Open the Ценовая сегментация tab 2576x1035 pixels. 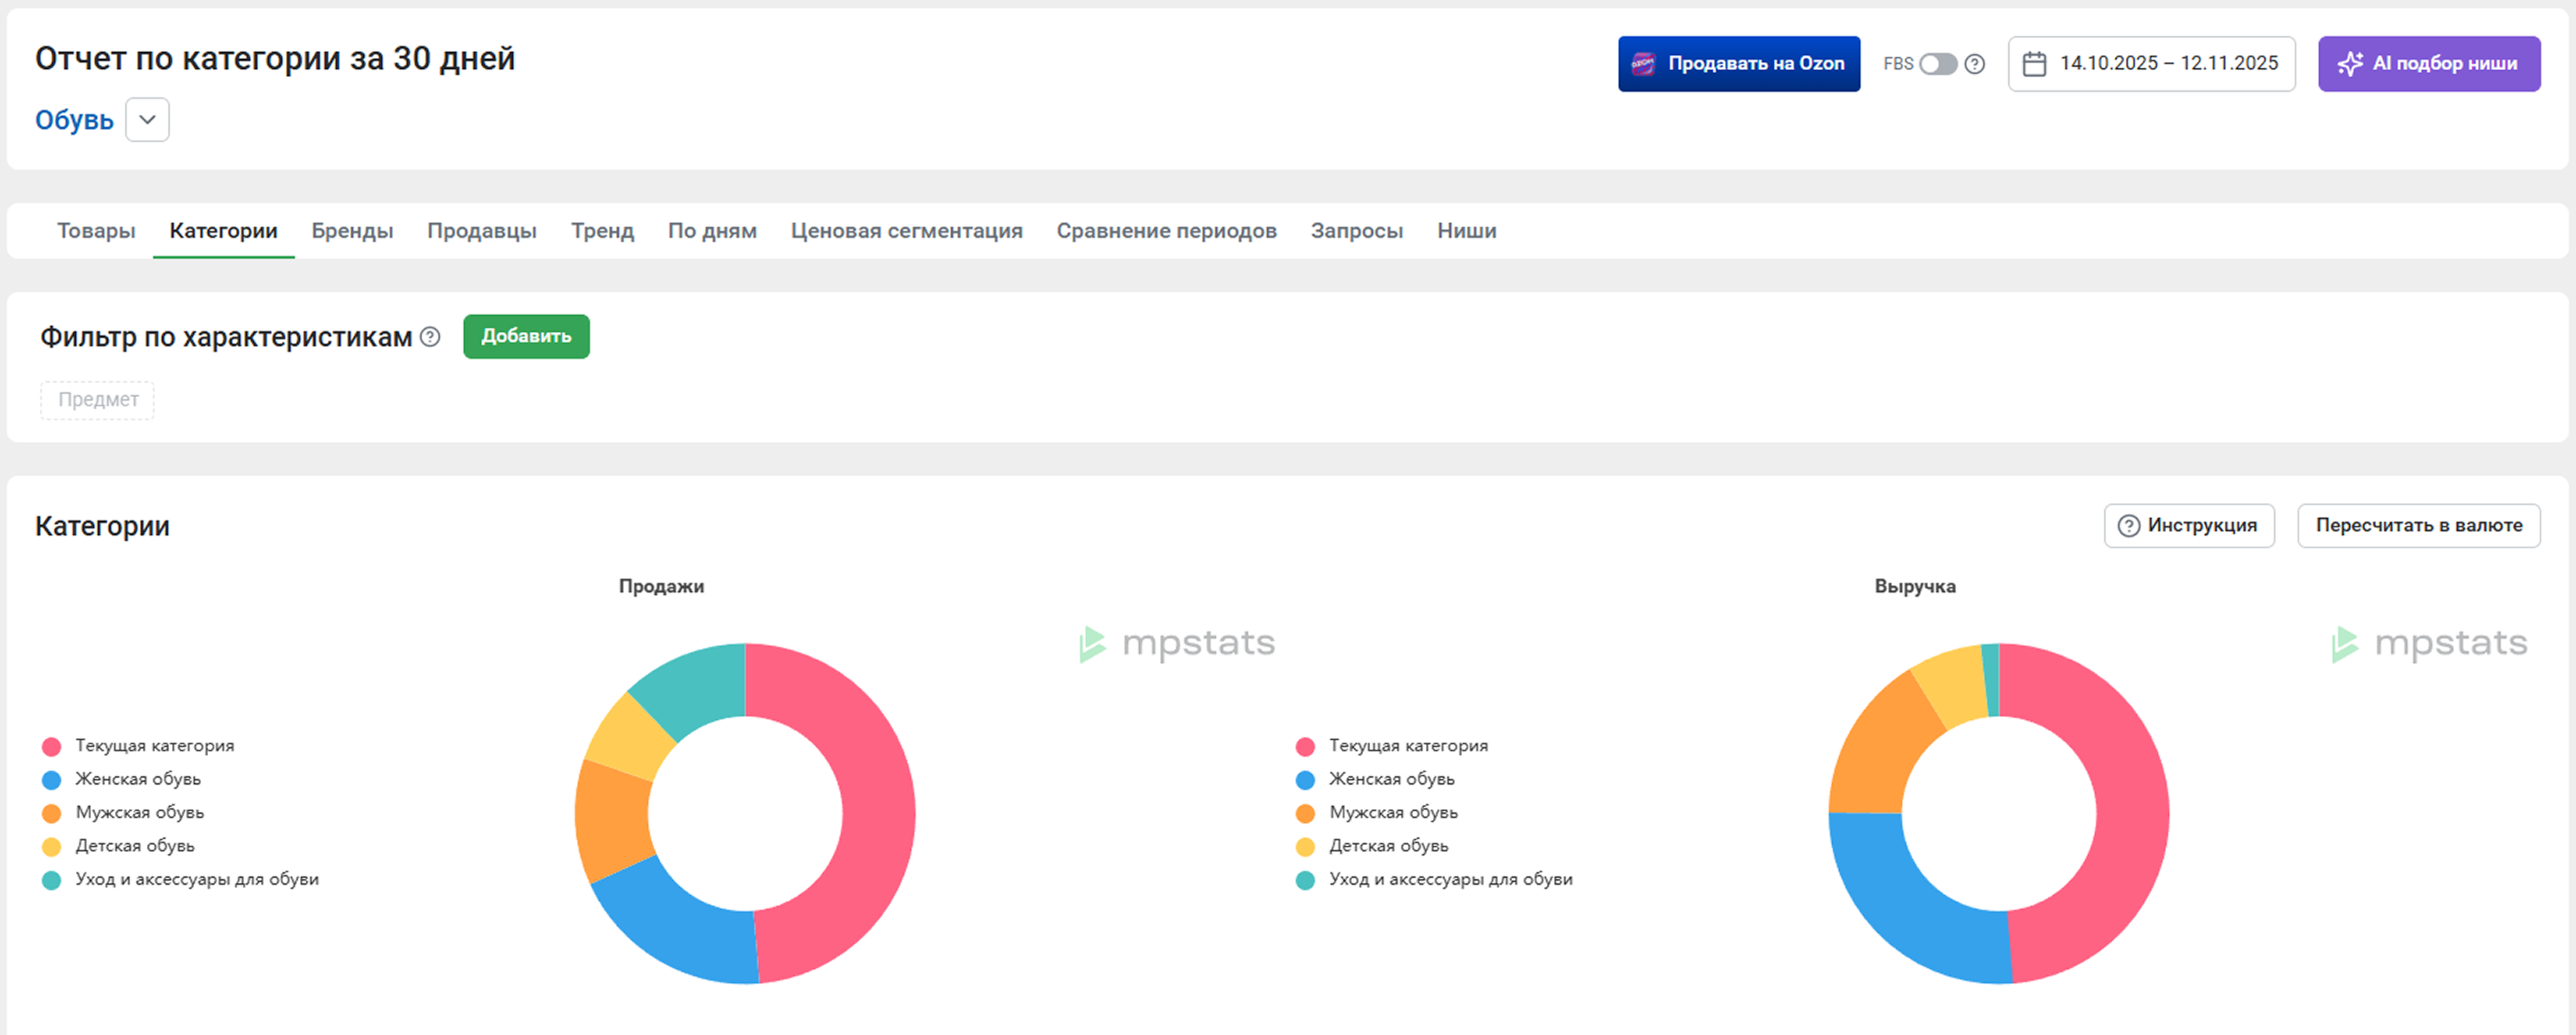(x=906, y=231)
